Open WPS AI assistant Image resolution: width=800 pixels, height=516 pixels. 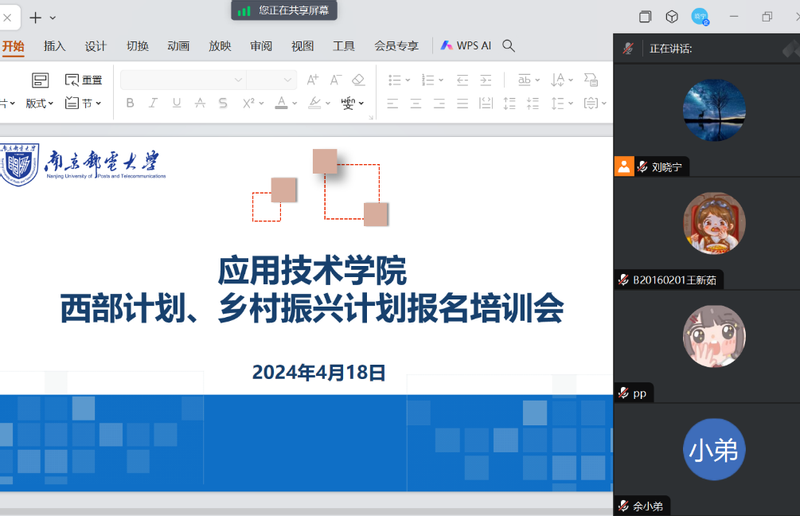(x=466, y=46)
